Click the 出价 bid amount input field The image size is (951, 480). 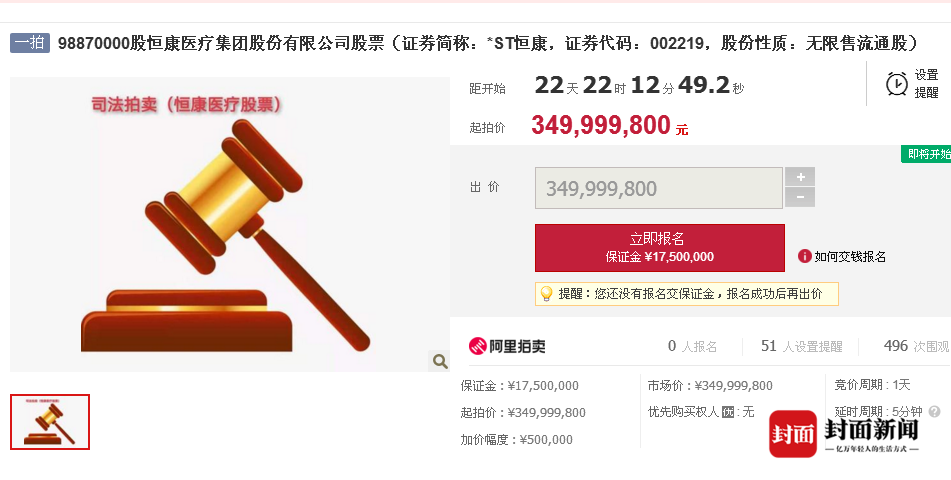(659, 188)
